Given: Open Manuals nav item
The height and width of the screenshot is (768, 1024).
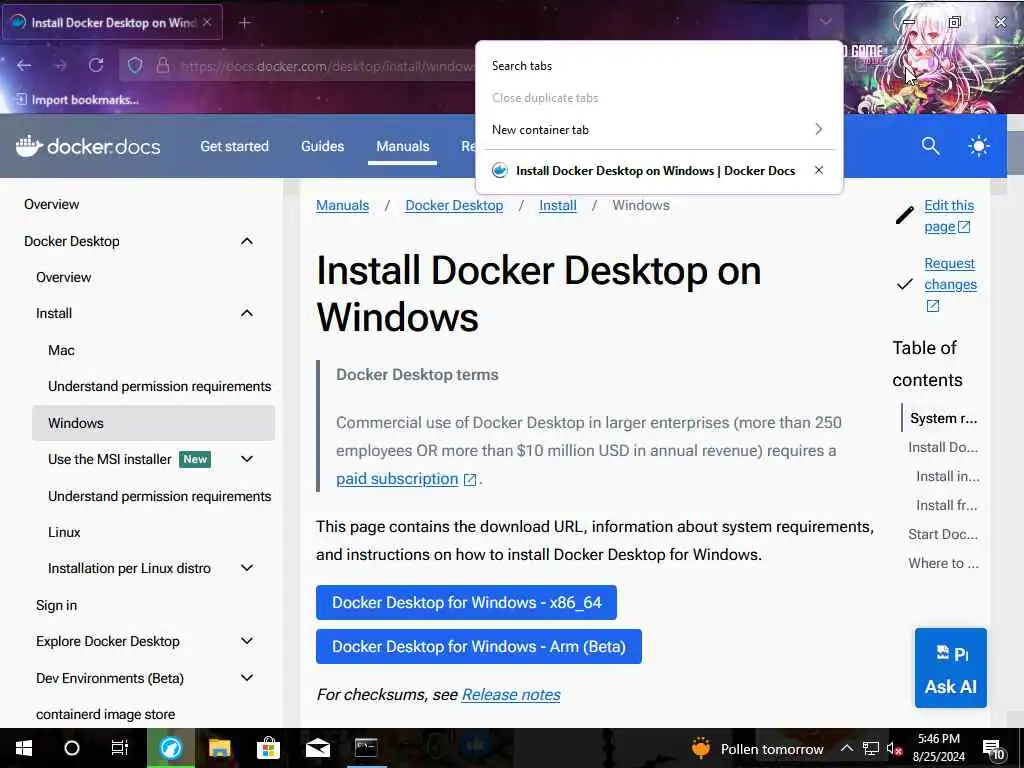Looking at the screenshot, I should point(402,146).
